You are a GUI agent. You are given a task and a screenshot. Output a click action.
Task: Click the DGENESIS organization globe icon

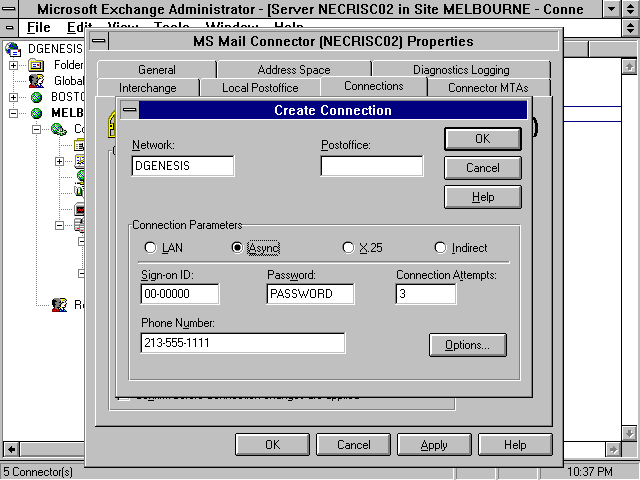[x=13, y=49]
